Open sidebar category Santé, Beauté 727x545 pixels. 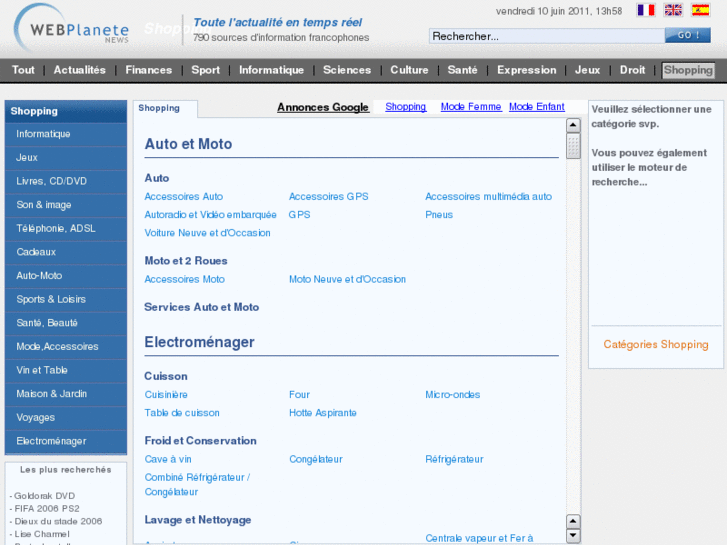click(66, 323)
